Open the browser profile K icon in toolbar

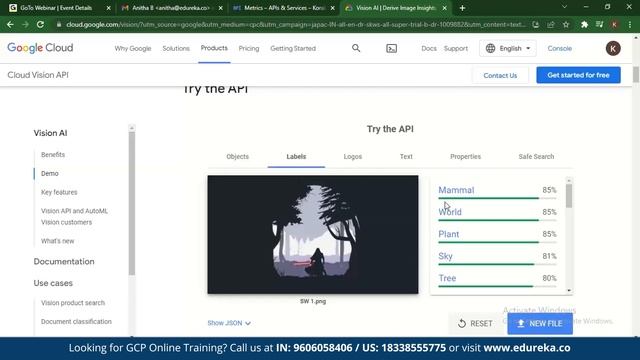coord(614,24)
